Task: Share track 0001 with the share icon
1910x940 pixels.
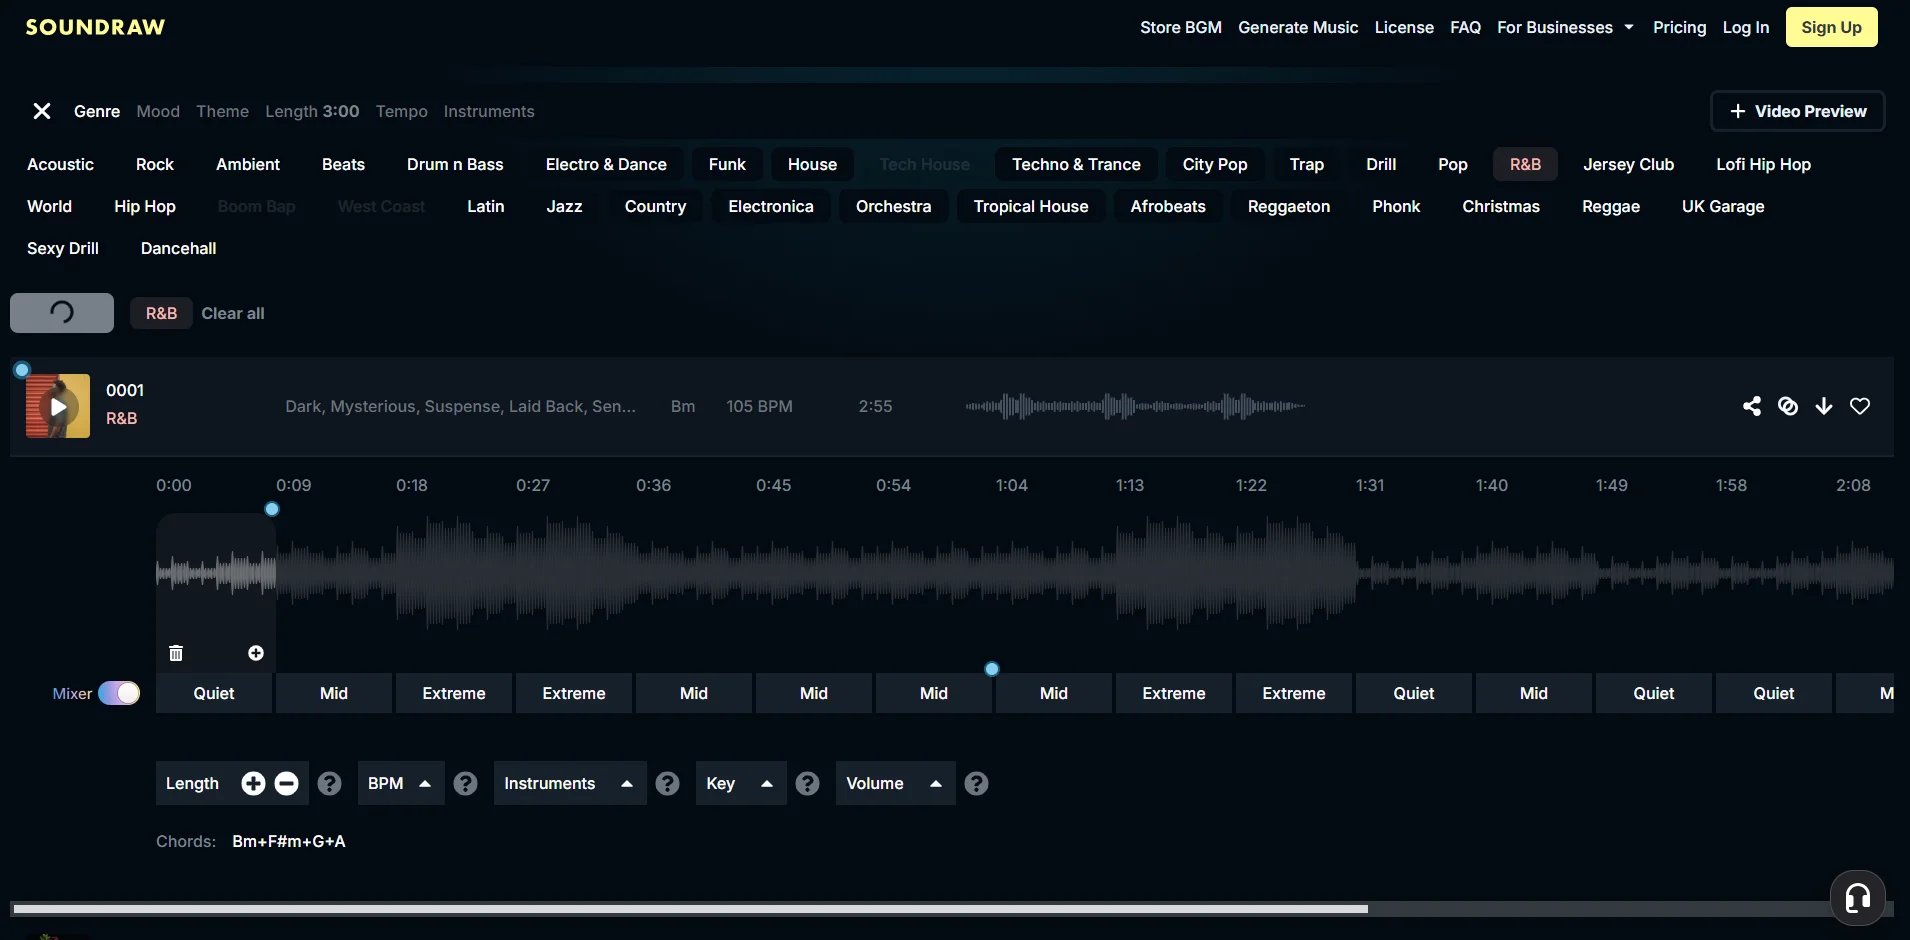Action: pyautogui.click(x=1752, y=406)
